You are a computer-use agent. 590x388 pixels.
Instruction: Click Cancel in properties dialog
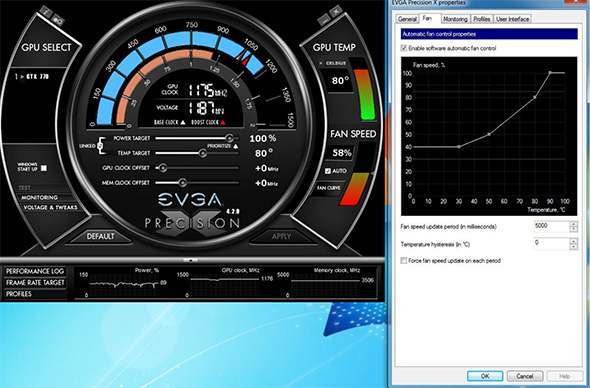point(525,376)
